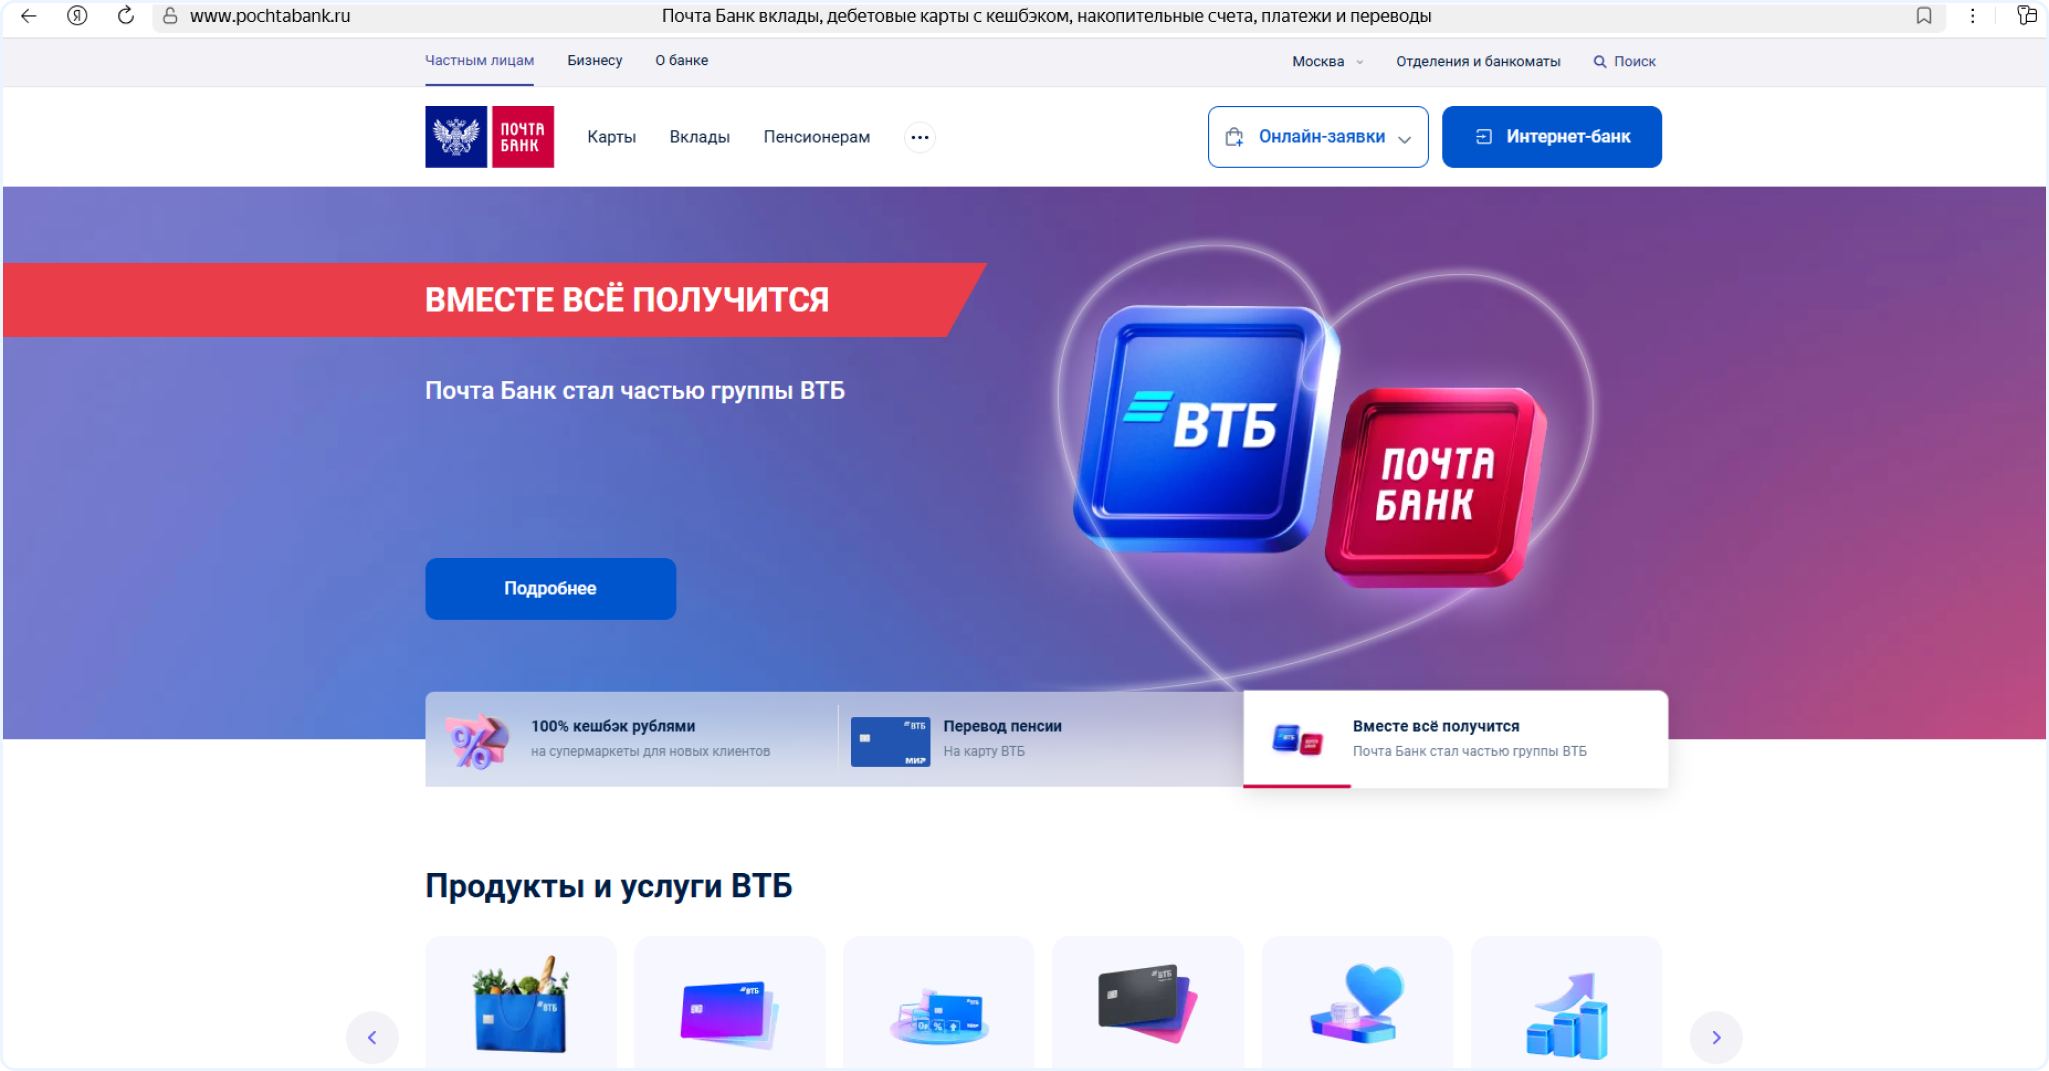Click the Pochta Bank logo
The width and height of the screenshot is (2049, 1071).
[489, 137]
